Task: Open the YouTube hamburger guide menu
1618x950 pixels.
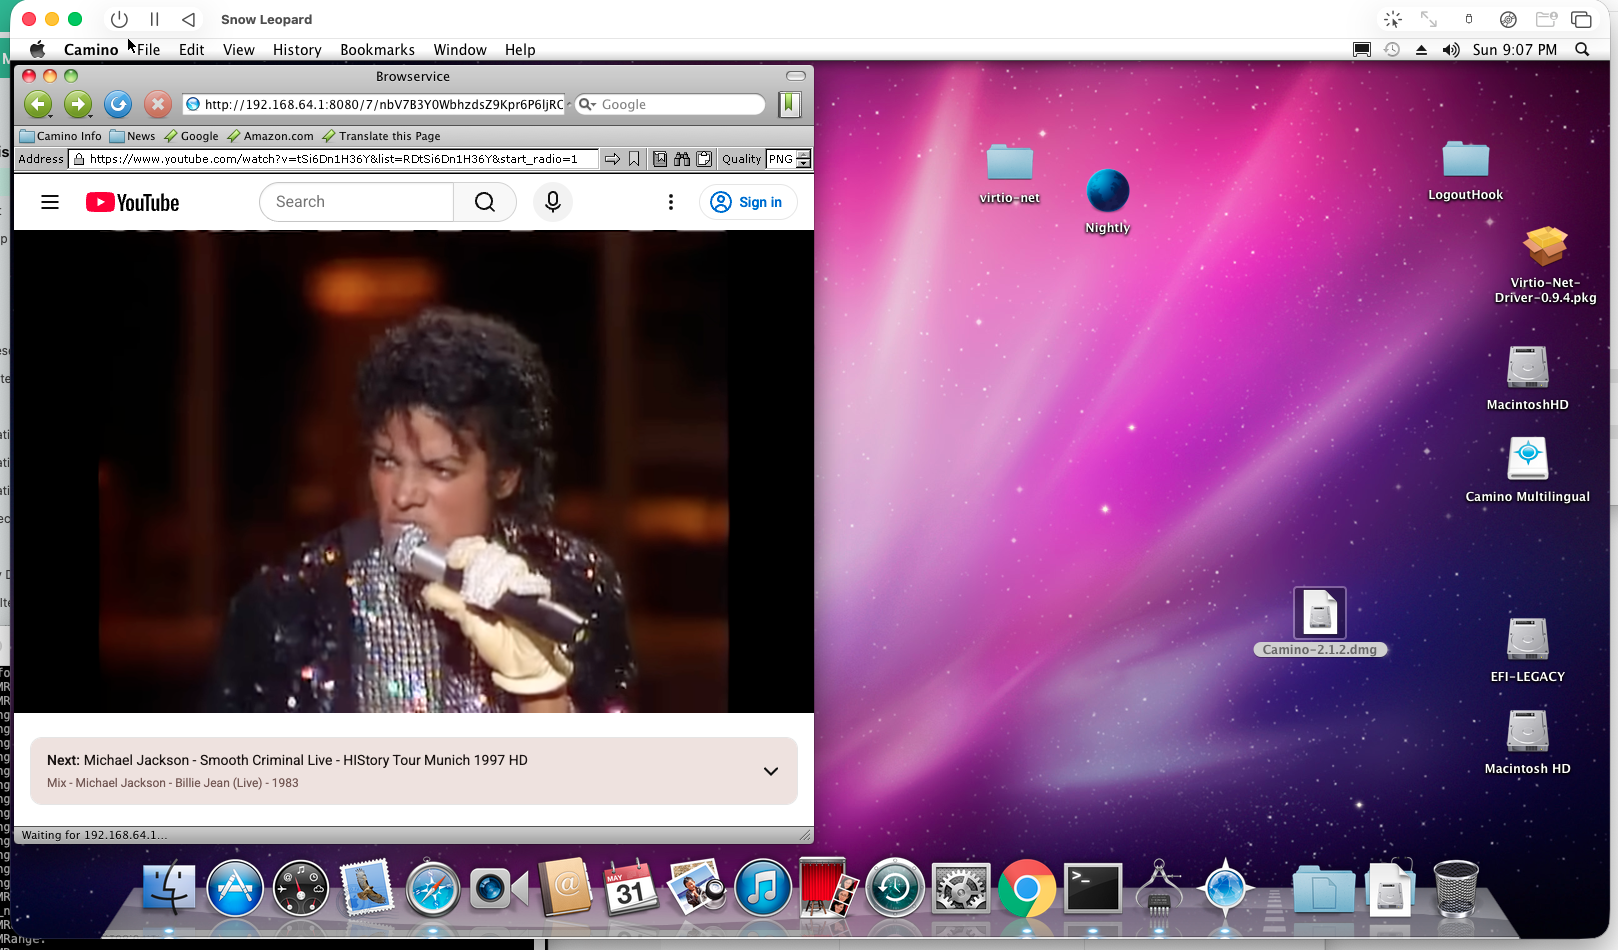Action: coord(50,202)
